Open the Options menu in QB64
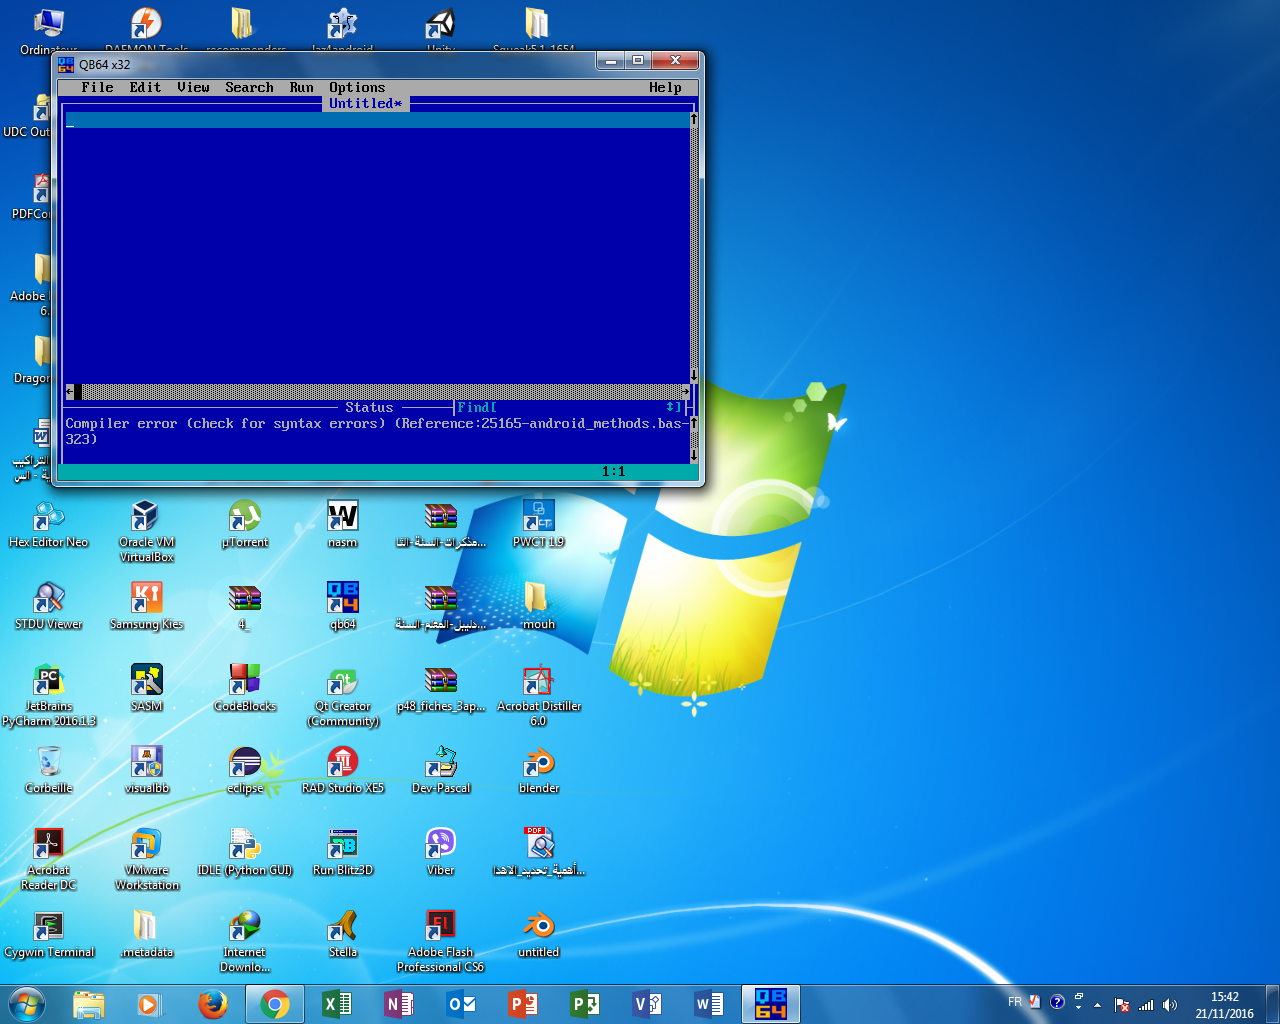 coord(357,88)
